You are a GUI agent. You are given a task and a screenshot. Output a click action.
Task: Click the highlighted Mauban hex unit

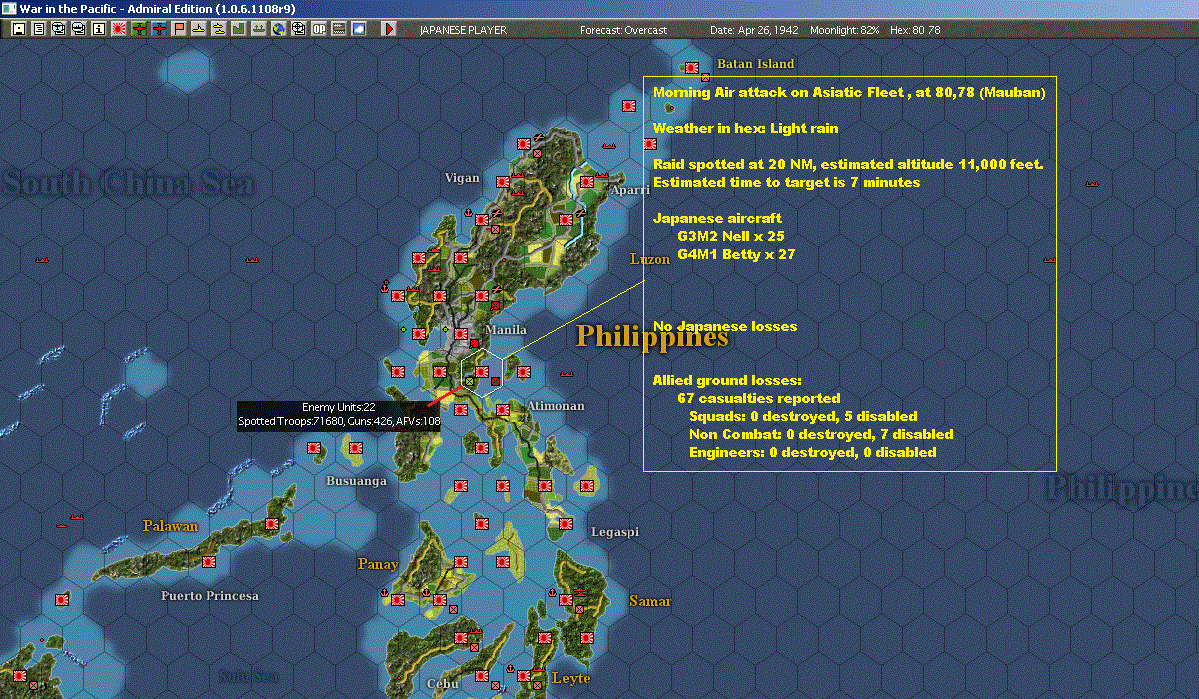[482, 372]
